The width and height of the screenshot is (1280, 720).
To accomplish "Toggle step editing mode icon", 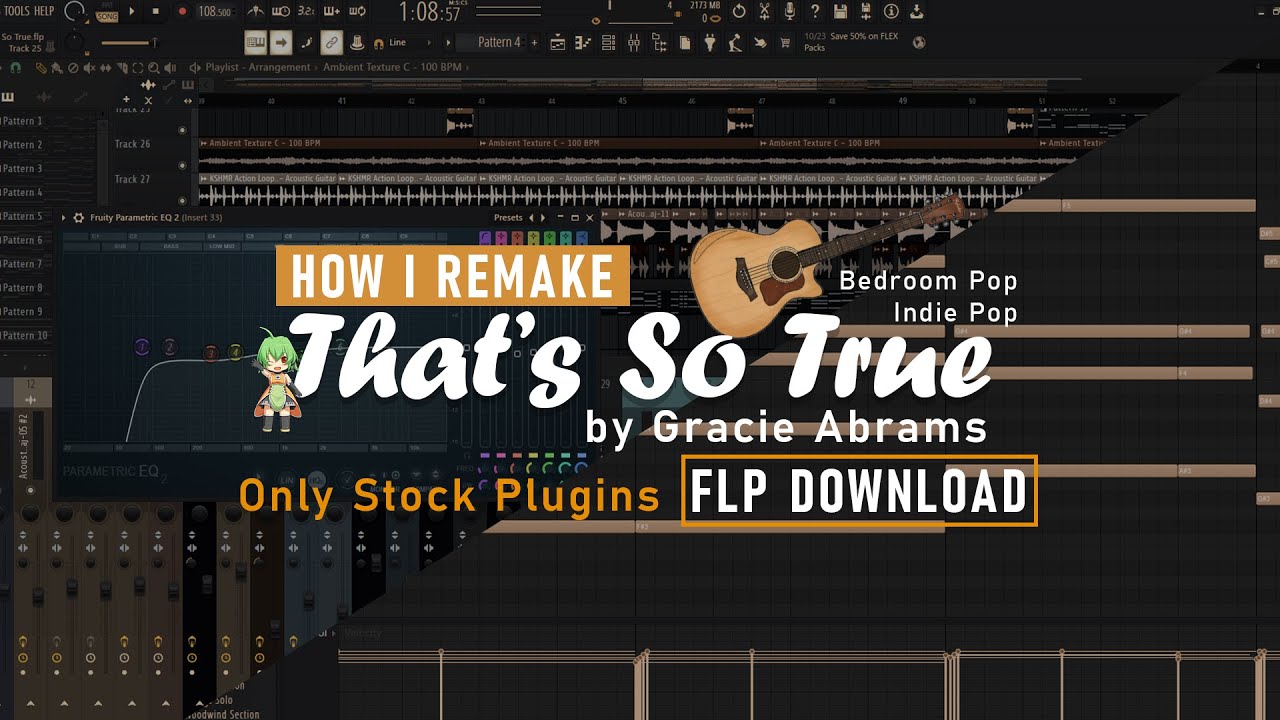I will [307, 43].
